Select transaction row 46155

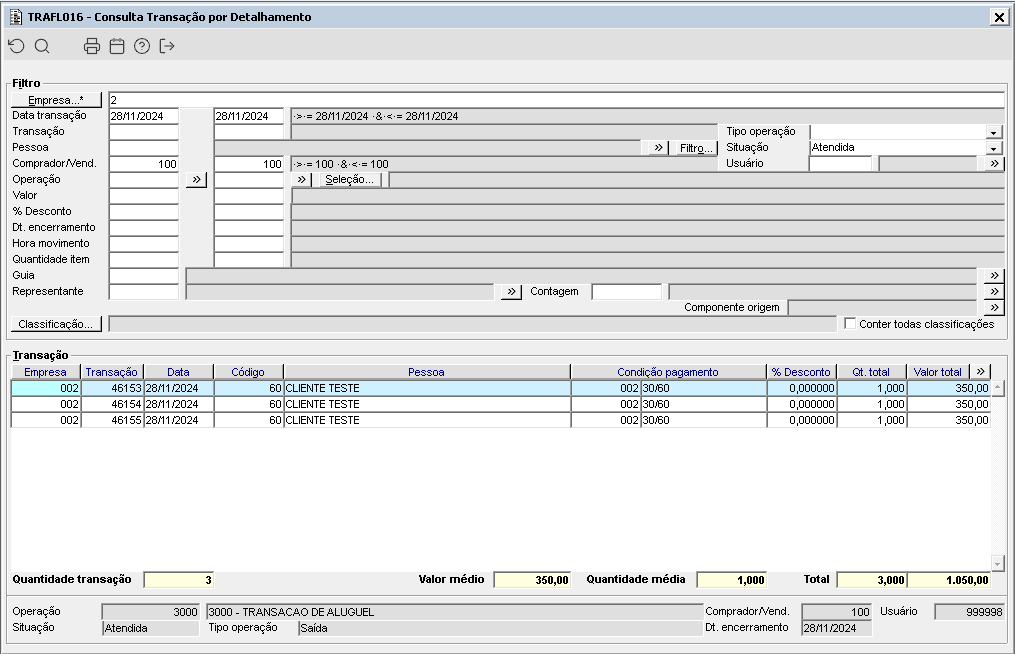[500, 420]
